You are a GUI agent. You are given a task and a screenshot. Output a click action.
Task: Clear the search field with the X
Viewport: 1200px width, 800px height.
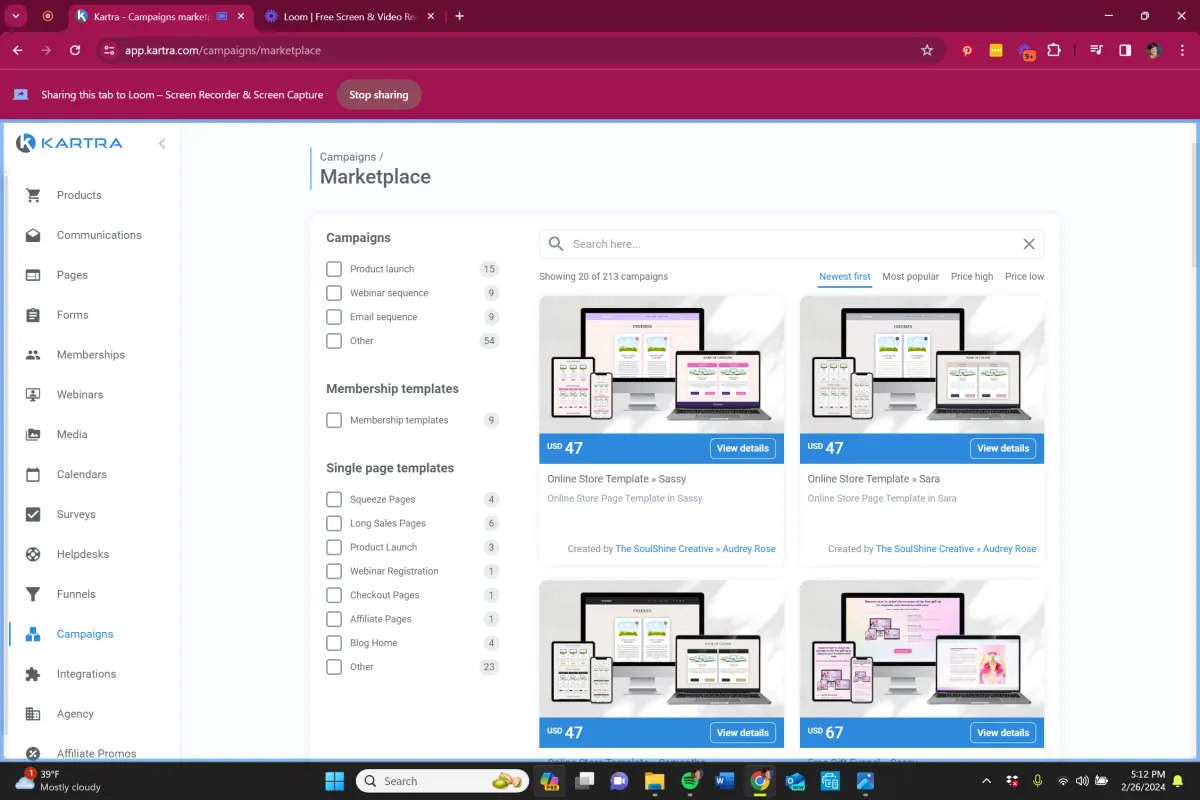(x=1029, y=244)
